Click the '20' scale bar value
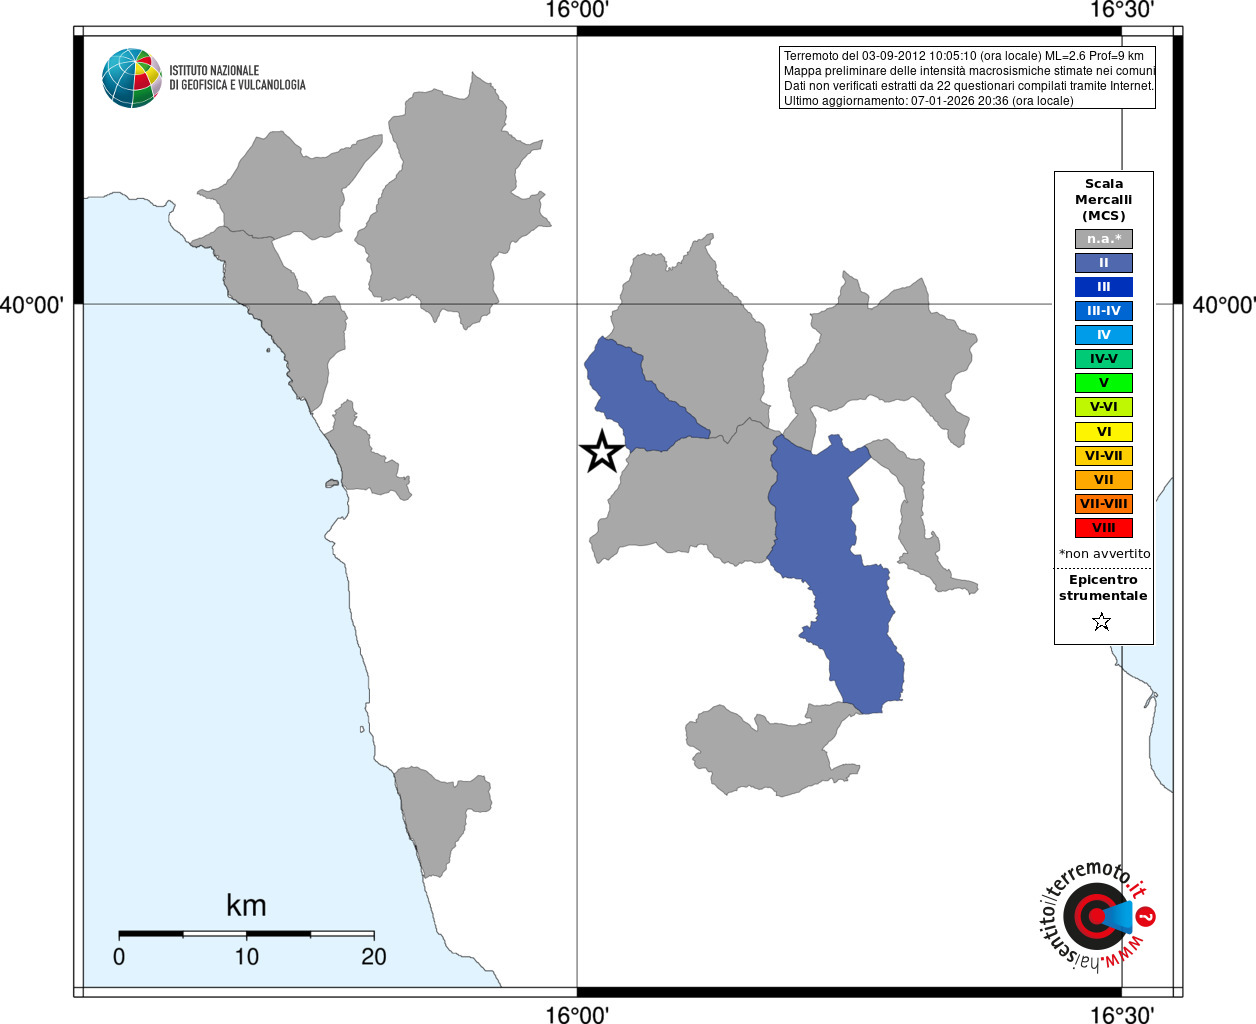 tap(374, 957)
